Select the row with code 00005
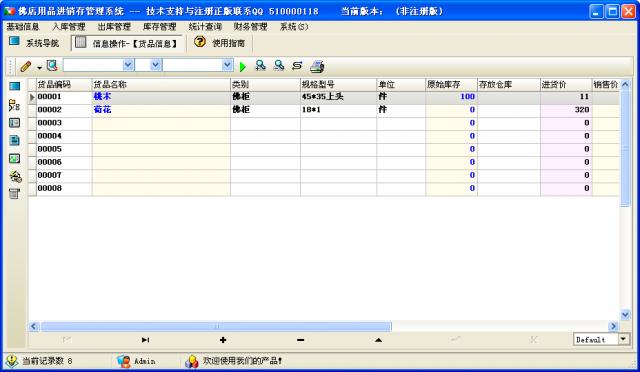This screenshot has height=372, width=640. click(324, 149)
